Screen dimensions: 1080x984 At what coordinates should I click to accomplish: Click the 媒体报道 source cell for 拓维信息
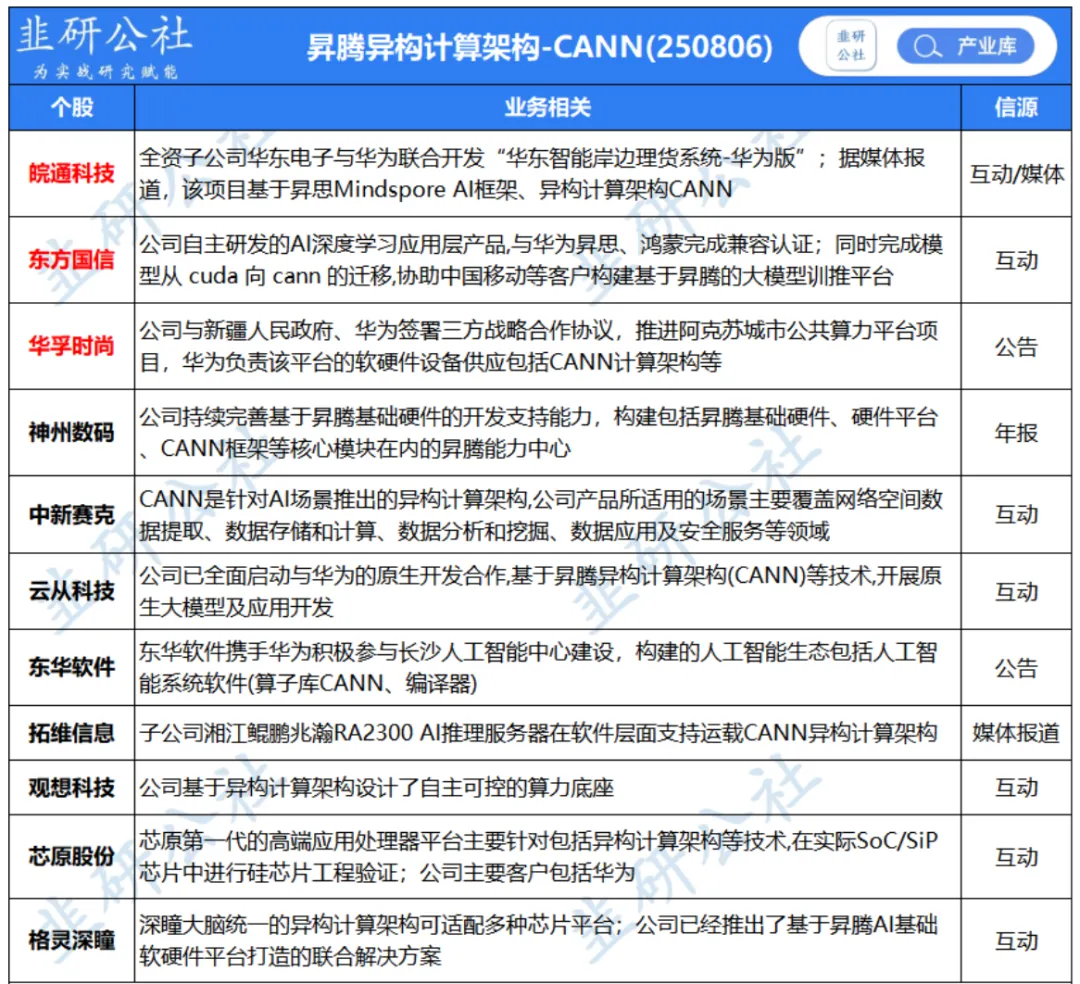[x=1016, y=733]
